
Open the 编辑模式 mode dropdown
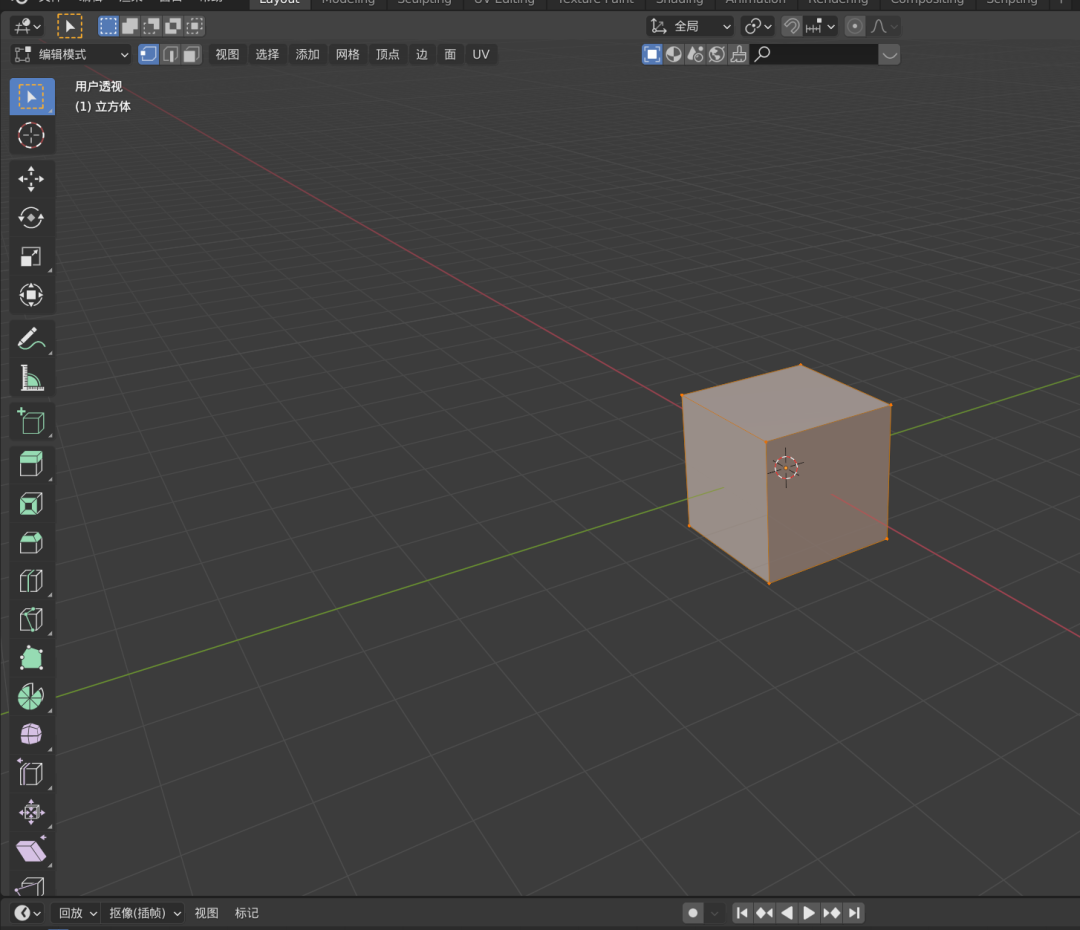pyautogui.click(x=72, y=54)
